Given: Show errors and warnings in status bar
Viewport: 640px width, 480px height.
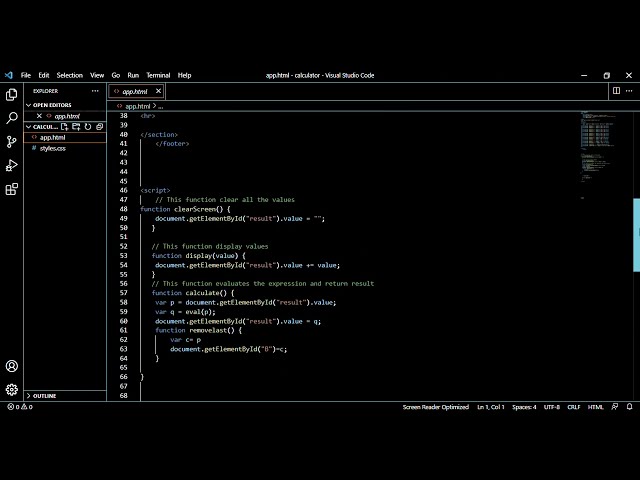Looking at the screenshot, I should [20, 407].
